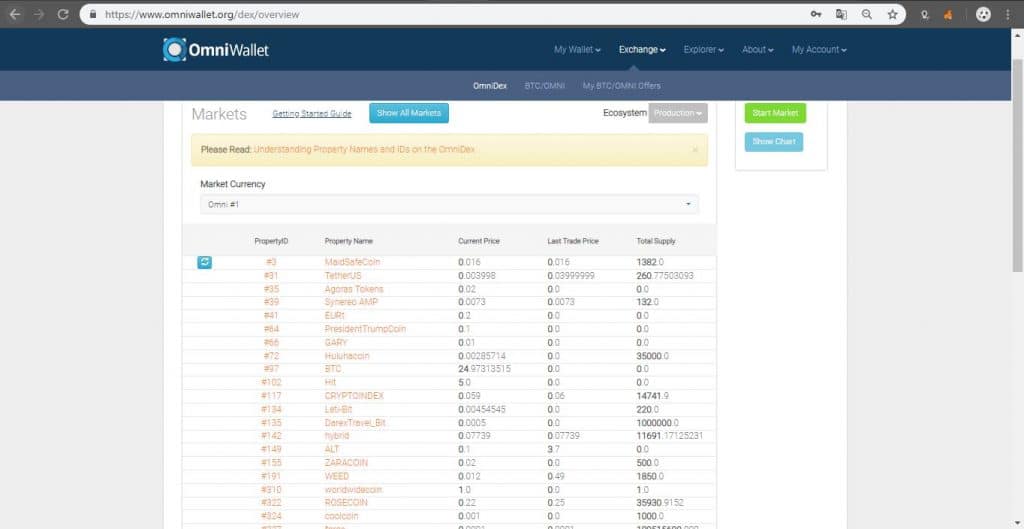Click the Start Market button
This screenshot has width=1024, height=529.
(775, 113)
